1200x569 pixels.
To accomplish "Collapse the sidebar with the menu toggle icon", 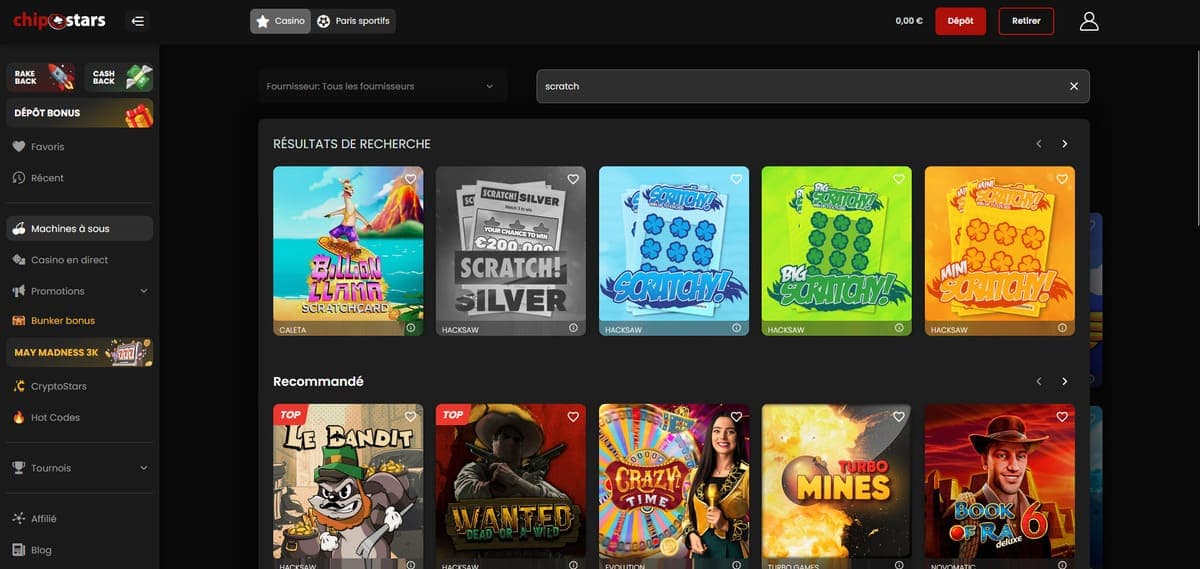I will coord(138,21).
